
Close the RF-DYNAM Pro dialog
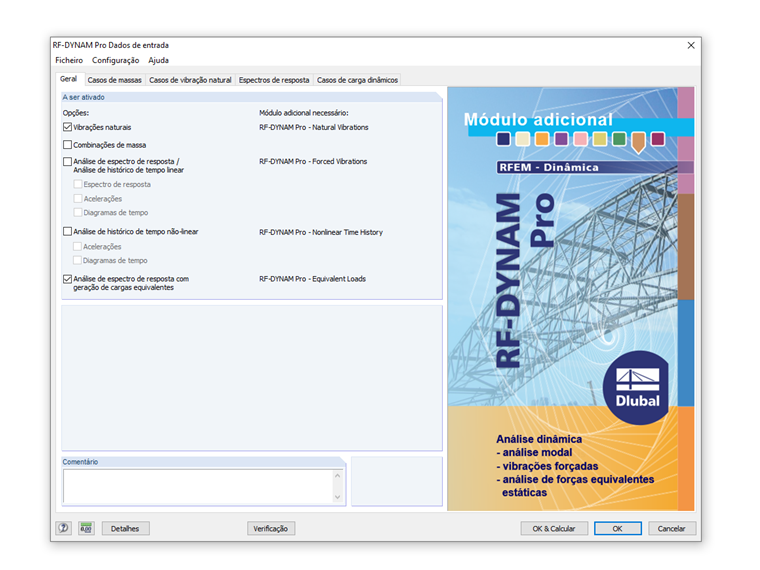click(691, 45)
